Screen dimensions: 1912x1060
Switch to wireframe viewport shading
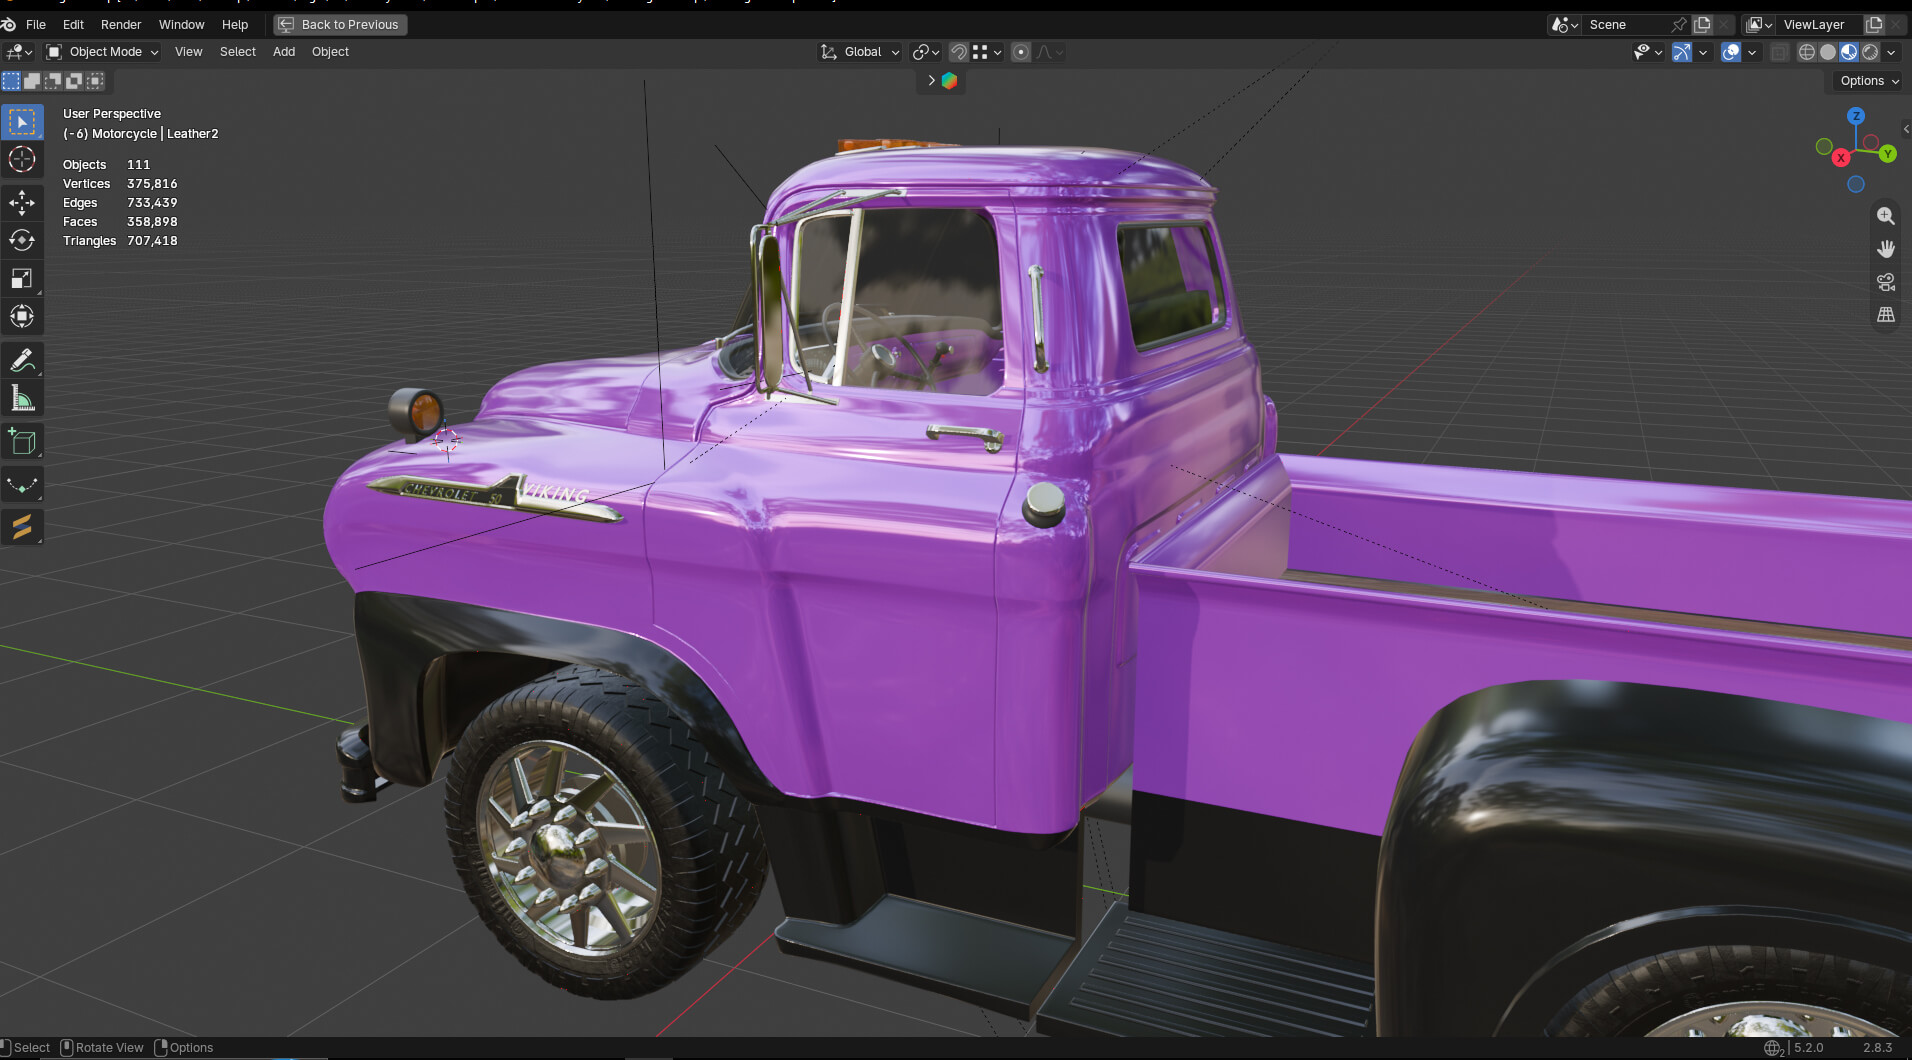point(1807,52)
